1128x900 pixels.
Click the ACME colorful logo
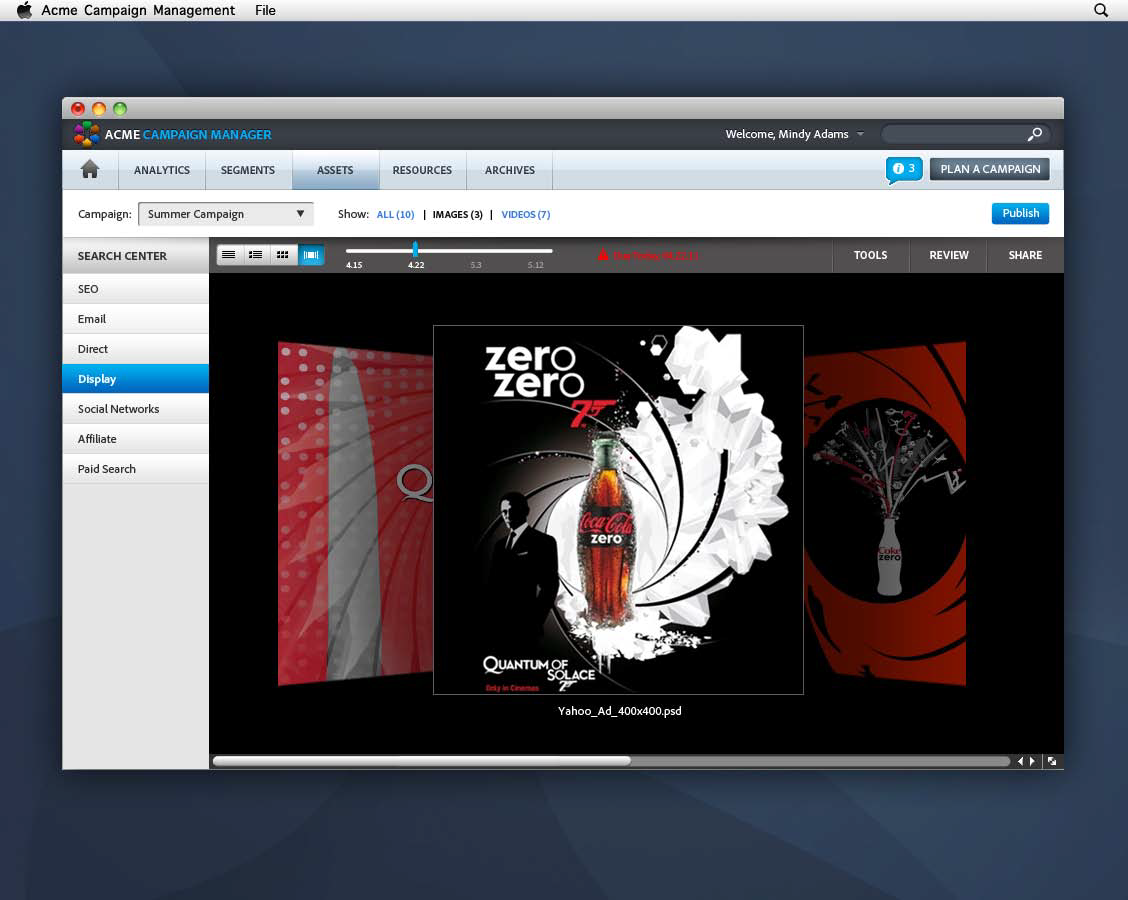click(x=86, y=134)
